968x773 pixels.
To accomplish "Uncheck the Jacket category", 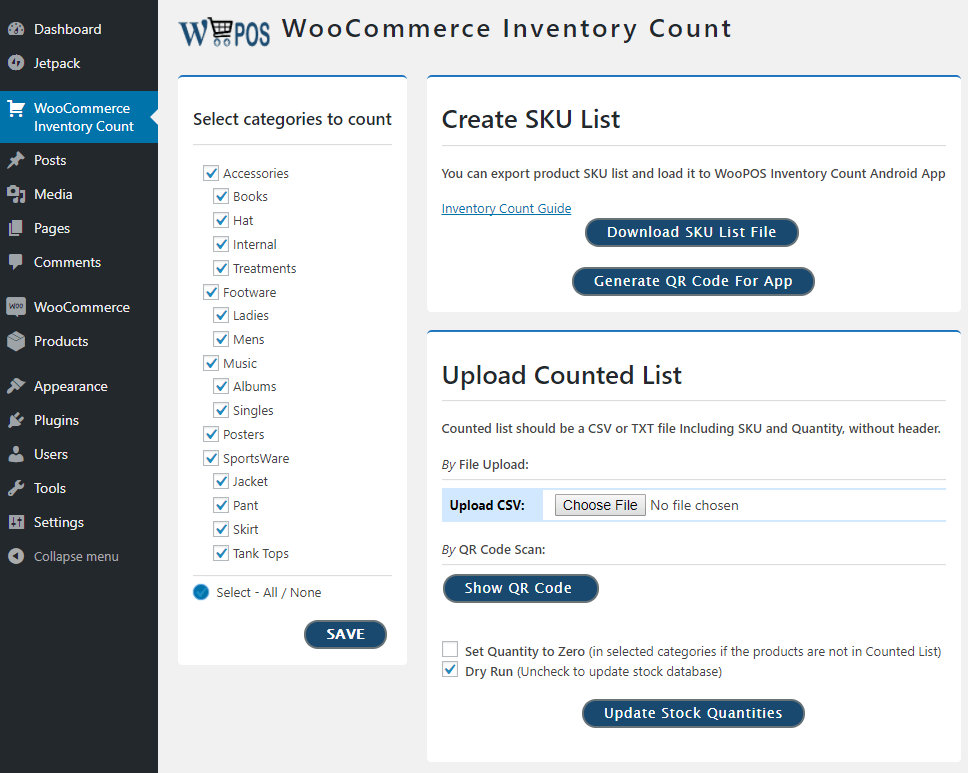I will click(221, 481).
